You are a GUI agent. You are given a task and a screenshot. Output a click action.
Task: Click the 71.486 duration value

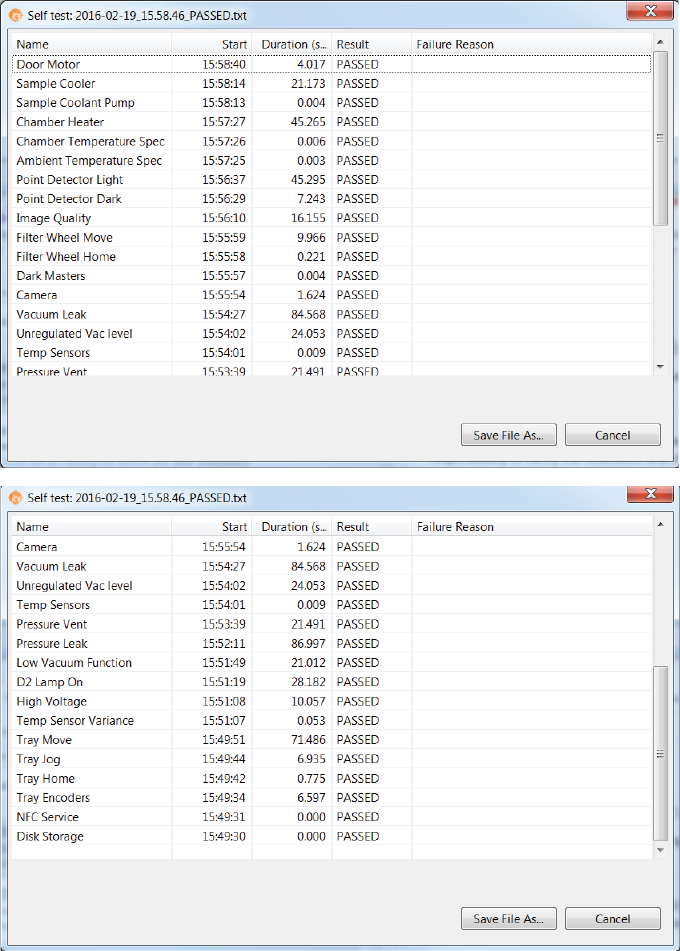308,740
